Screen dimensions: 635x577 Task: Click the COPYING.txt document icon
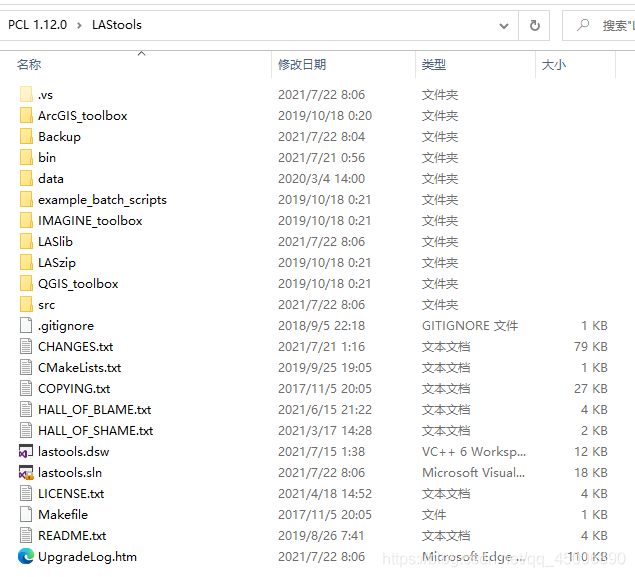tap(26, 389)
